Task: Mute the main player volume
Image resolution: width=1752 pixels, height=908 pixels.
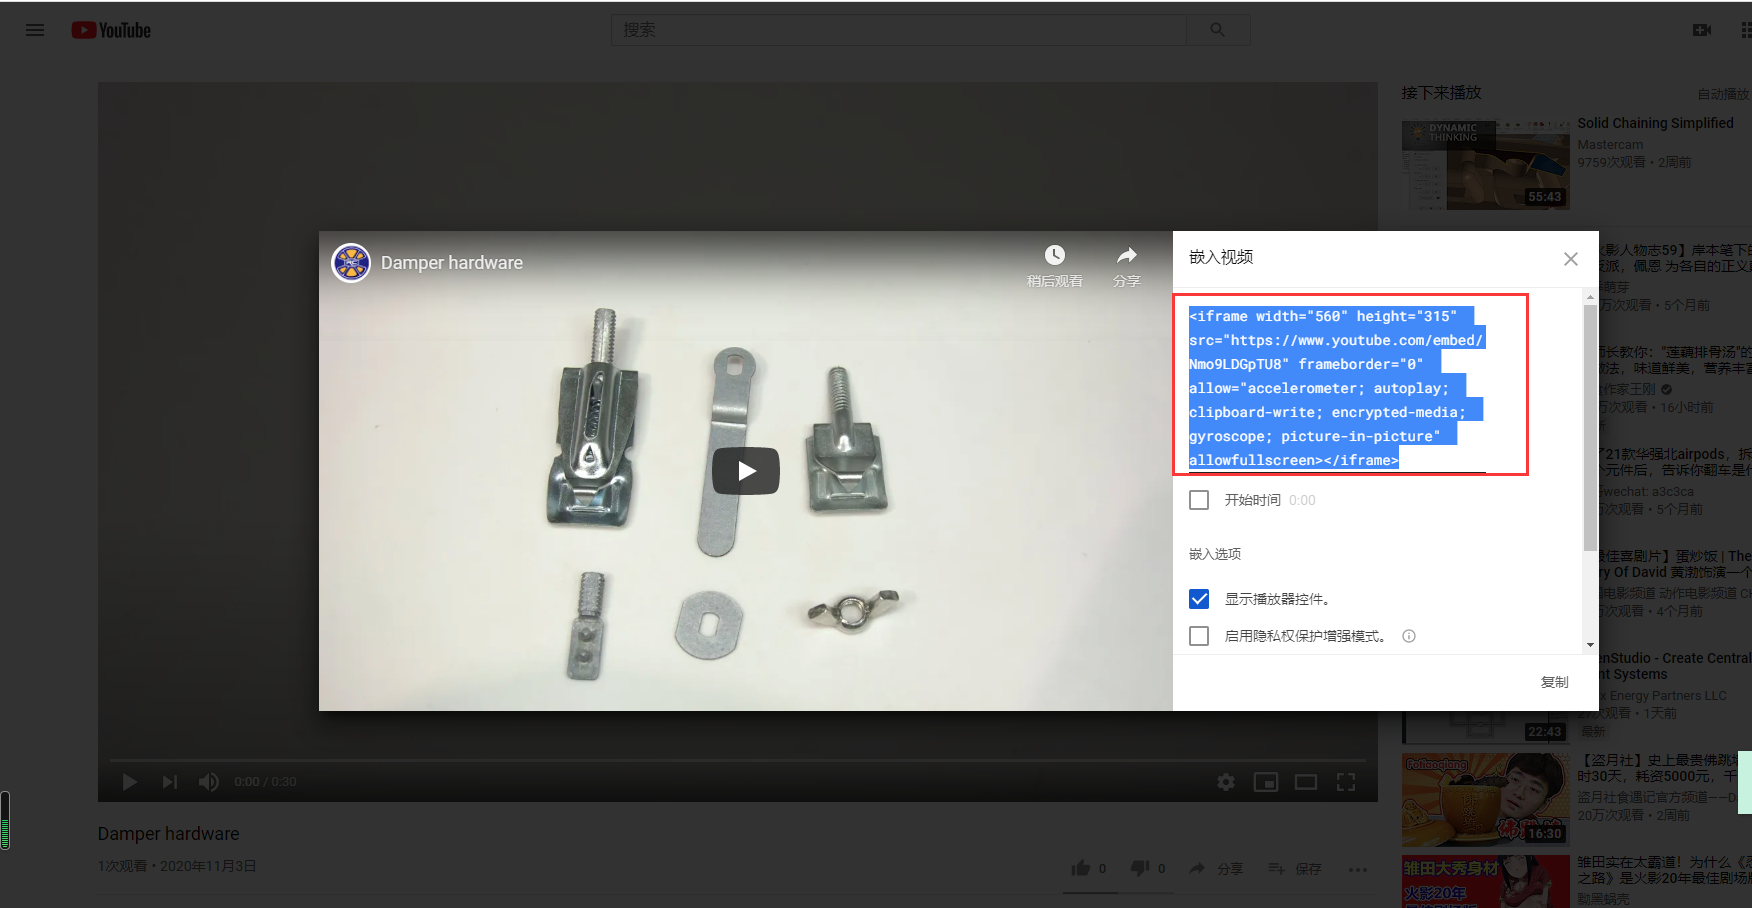Action: coord(209,782)
